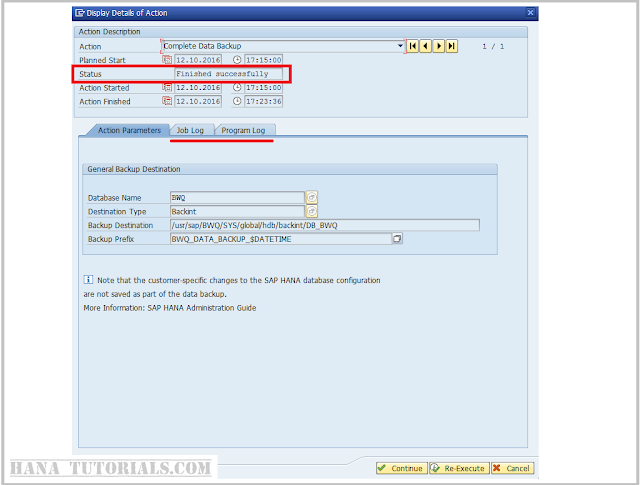Click the General Backup Destination header

290,169
